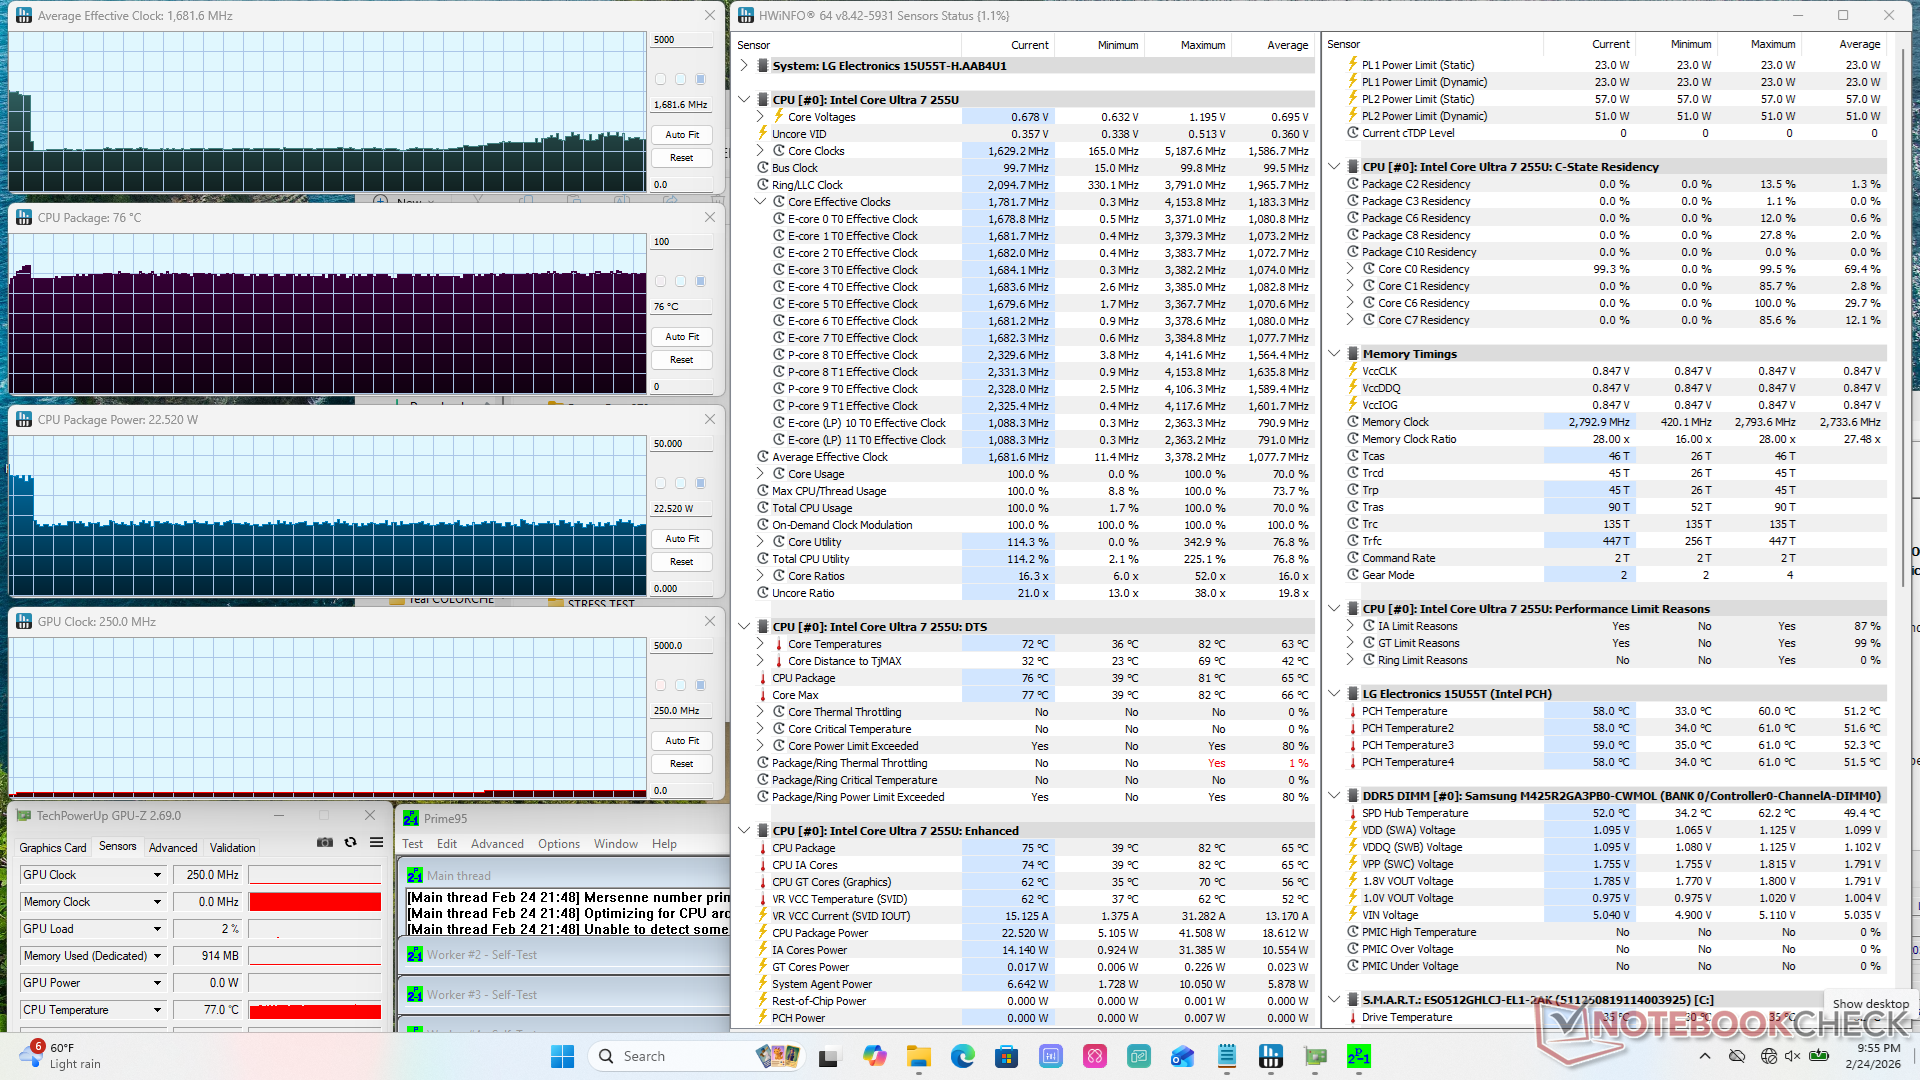Screen dimensions: 1920x1080
Task: Toggle first radio option in Average Effective Clock graph
Action: [x=660, y=79]
